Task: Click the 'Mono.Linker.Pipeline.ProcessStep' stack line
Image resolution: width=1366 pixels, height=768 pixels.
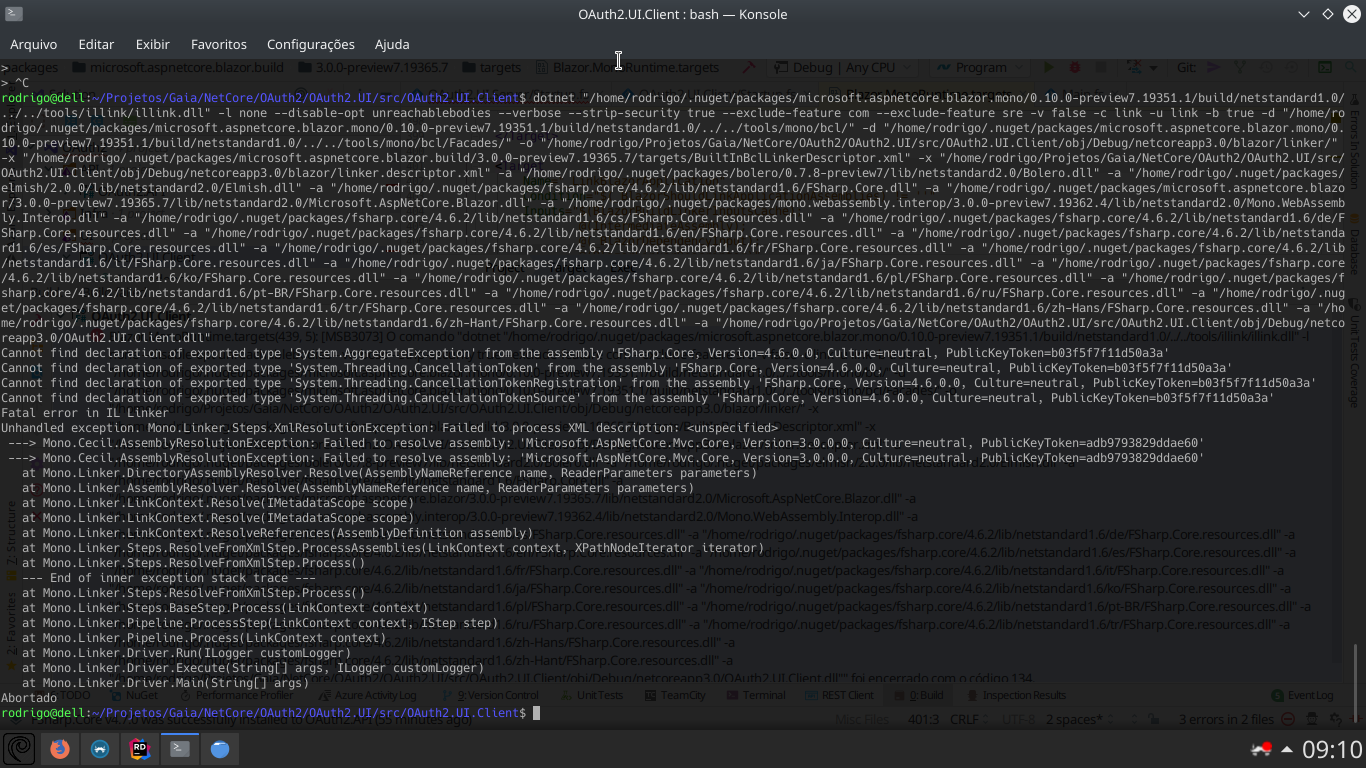Action: coord(259,623)
